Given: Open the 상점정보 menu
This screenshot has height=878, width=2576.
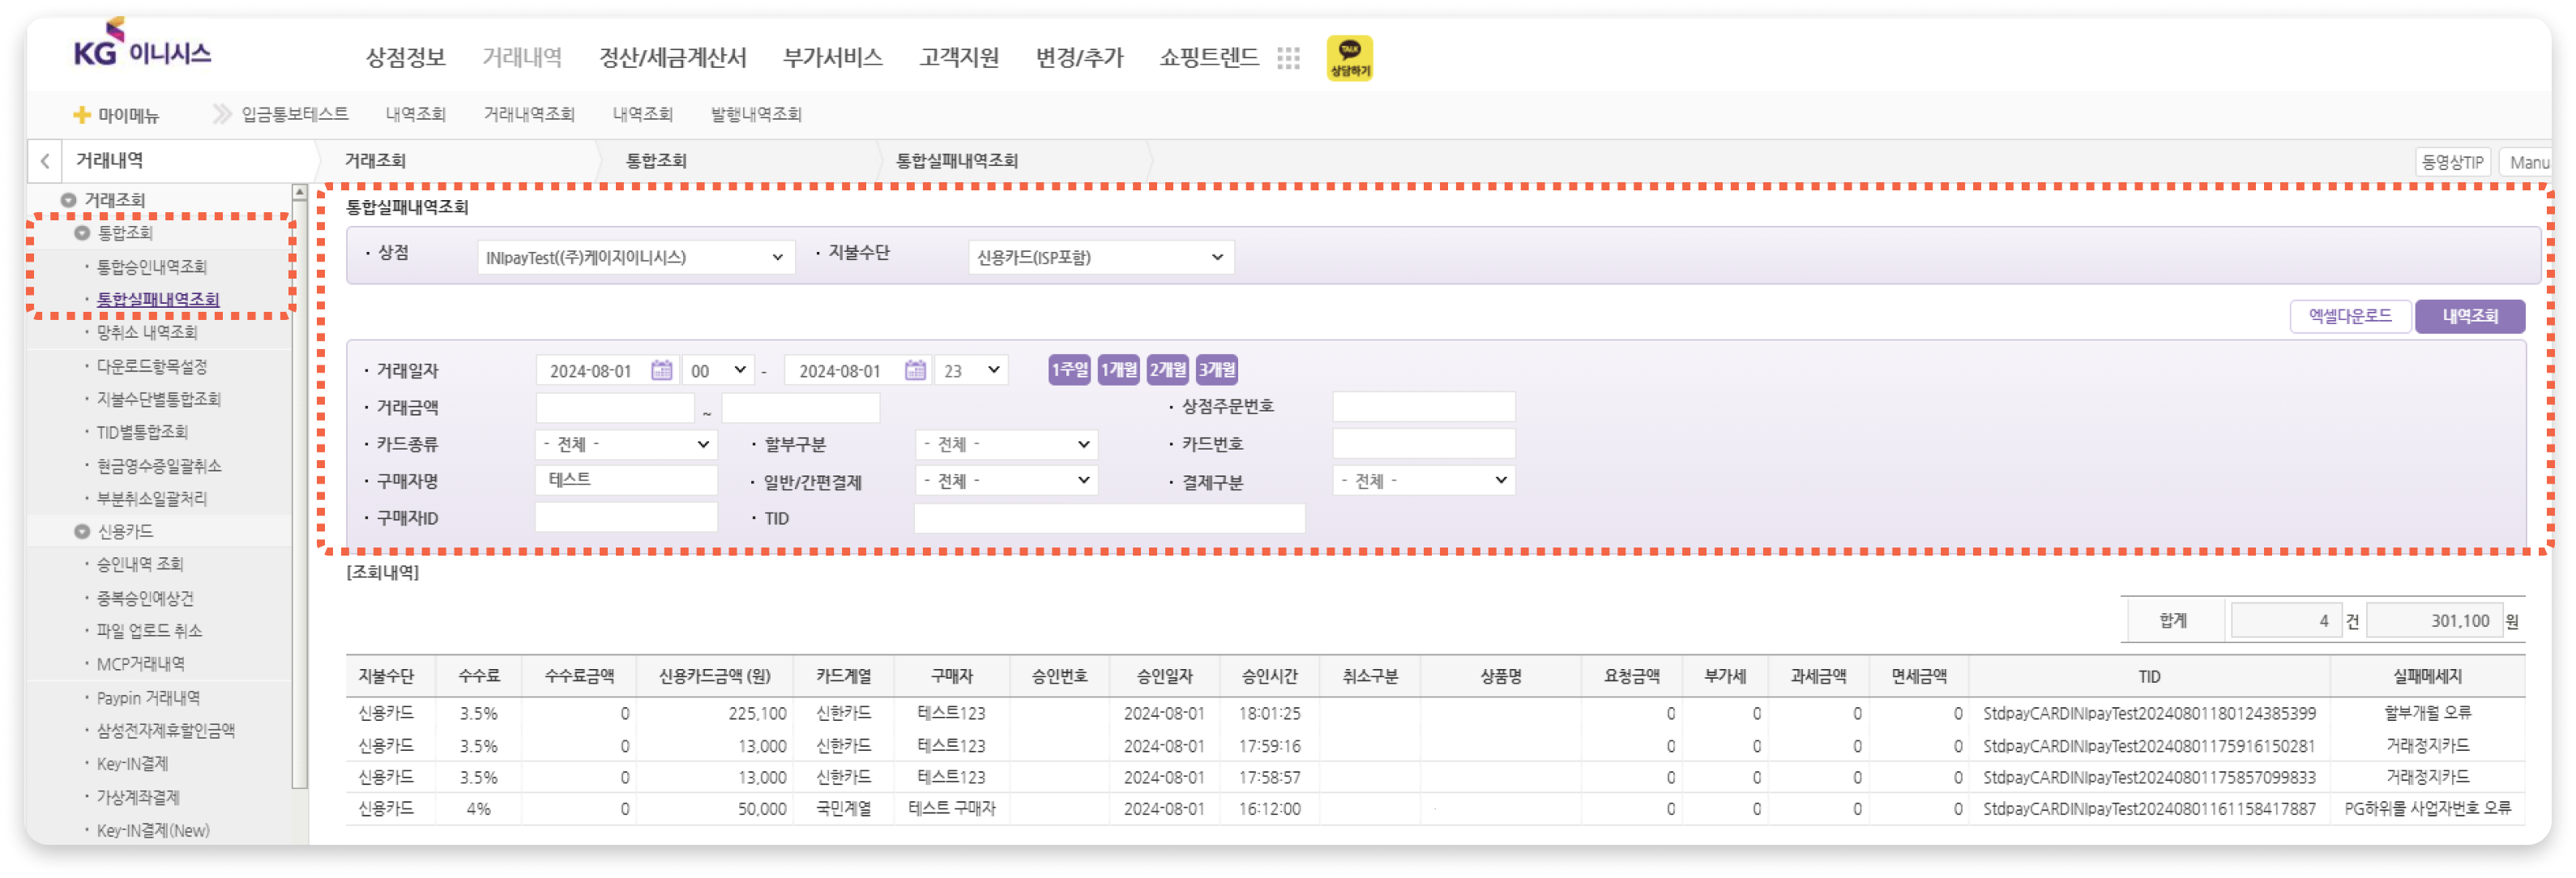Looking at the screenshot, I should click(405, 58).
